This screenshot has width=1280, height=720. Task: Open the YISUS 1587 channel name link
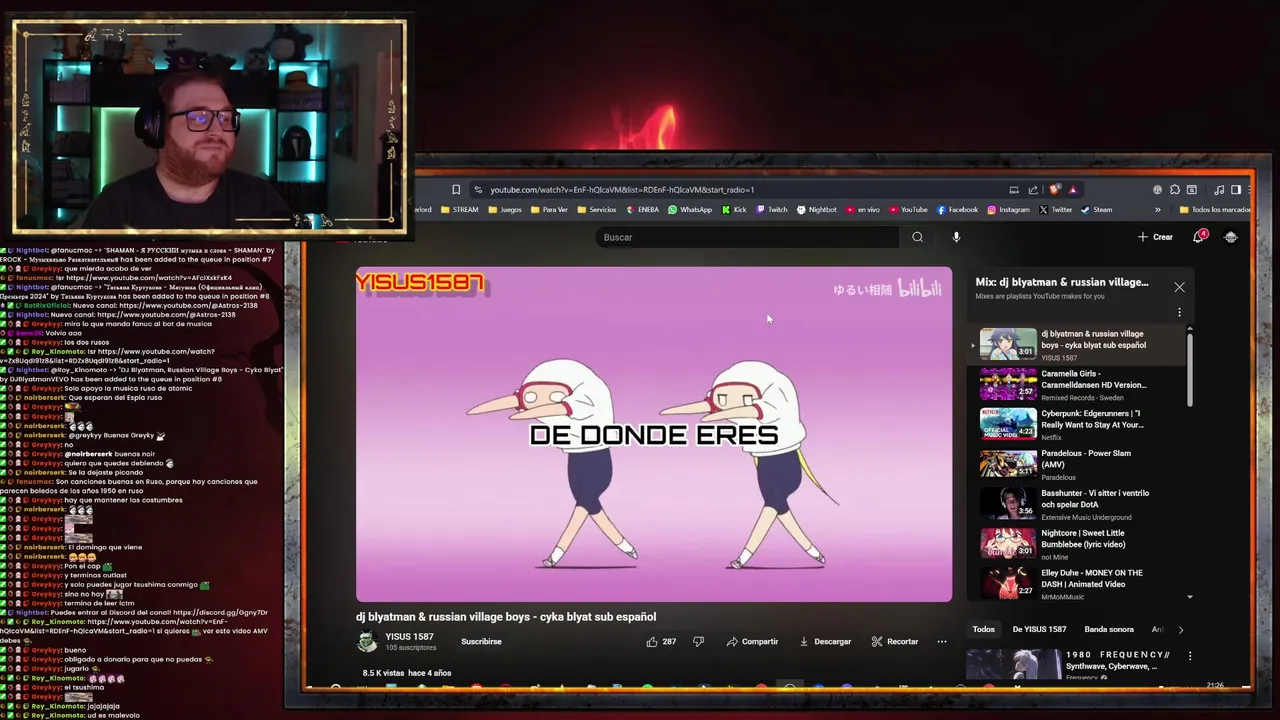pyautogui.click(x=409, y=637)
